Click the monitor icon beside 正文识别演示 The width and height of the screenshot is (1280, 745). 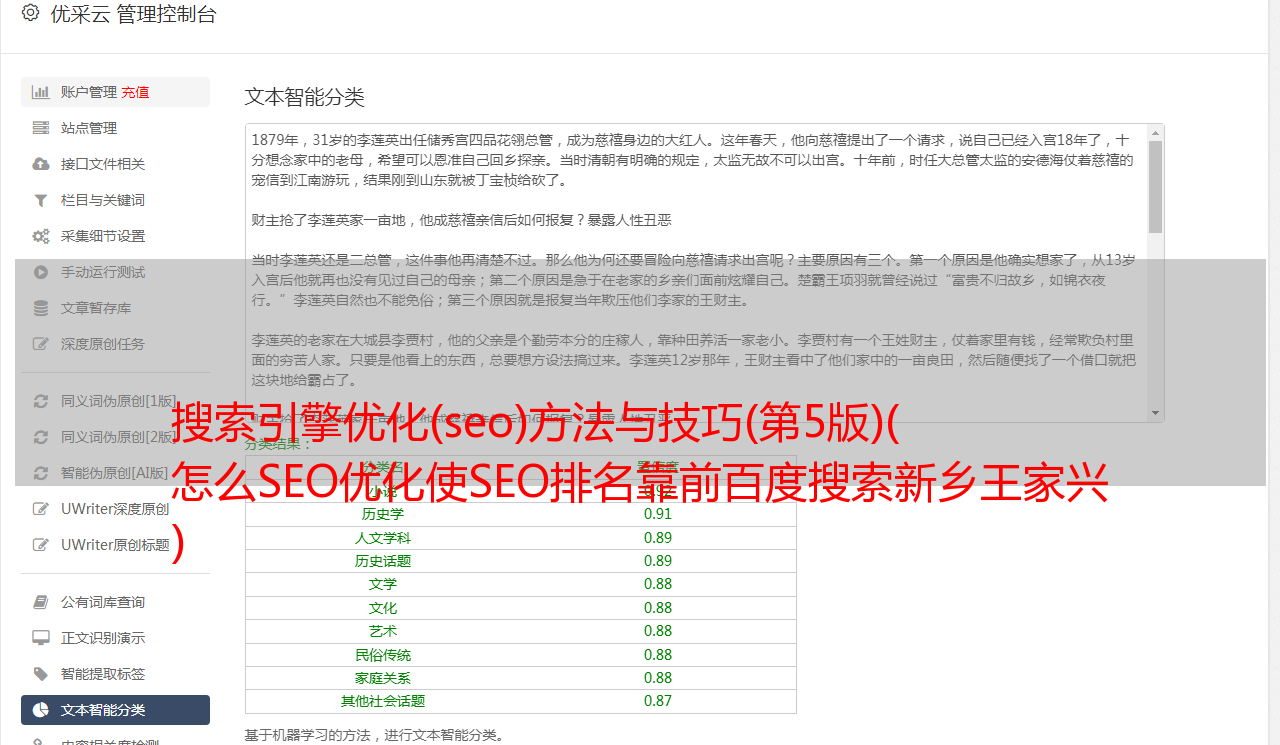(x=41, y=638)
